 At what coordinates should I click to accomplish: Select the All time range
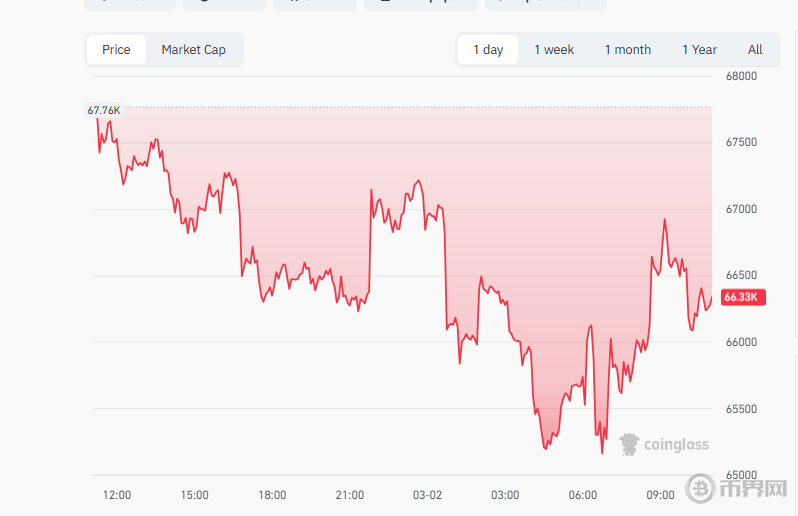tap(755, 50)
